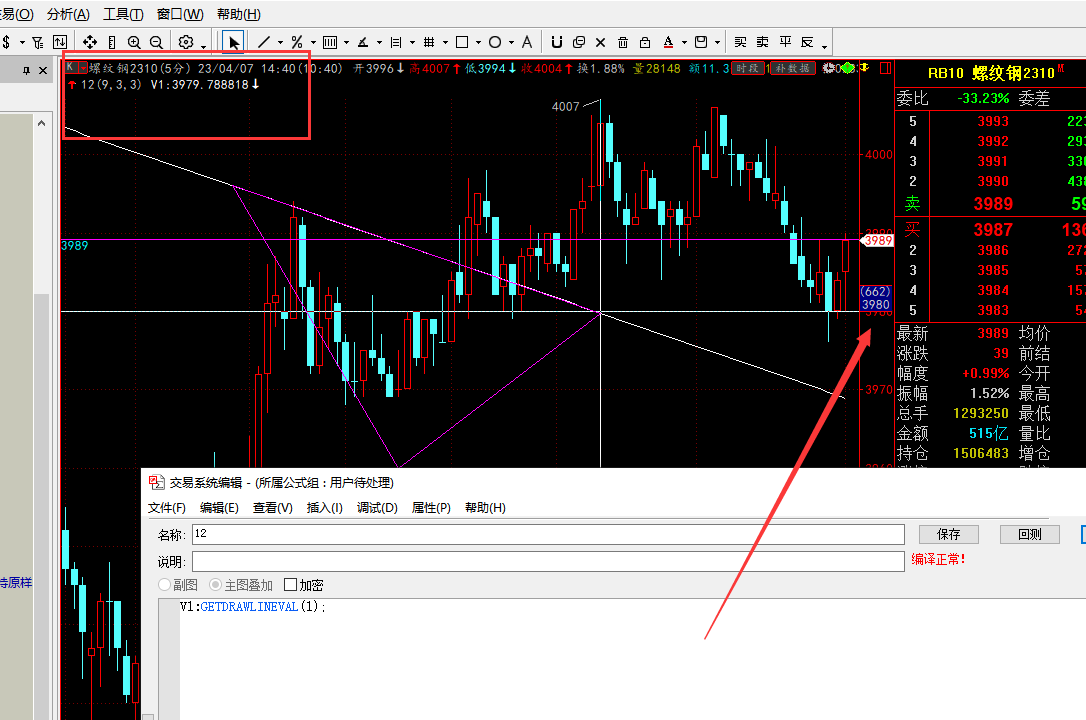Expand the line tool dropdown arrow
Image resolution: width=1086 pixels, height=720 pixels.
pyautogui.click(x=281, y=43)
